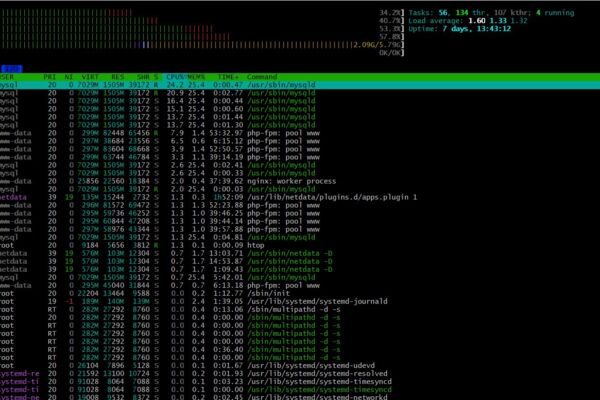Select multipathd row with time 0:36.40
The image size is (600, 400).
coord(300,350)
